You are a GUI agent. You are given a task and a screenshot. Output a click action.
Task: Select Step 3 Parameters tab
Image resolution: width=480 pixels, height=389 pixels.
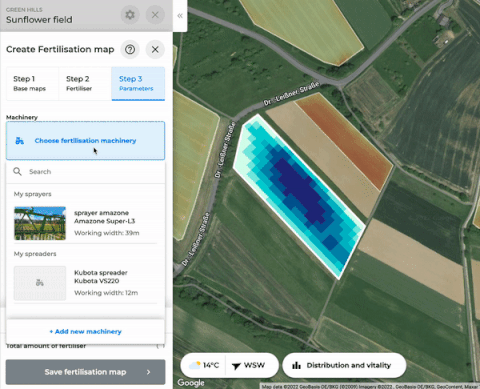click(x=138, y=83)
